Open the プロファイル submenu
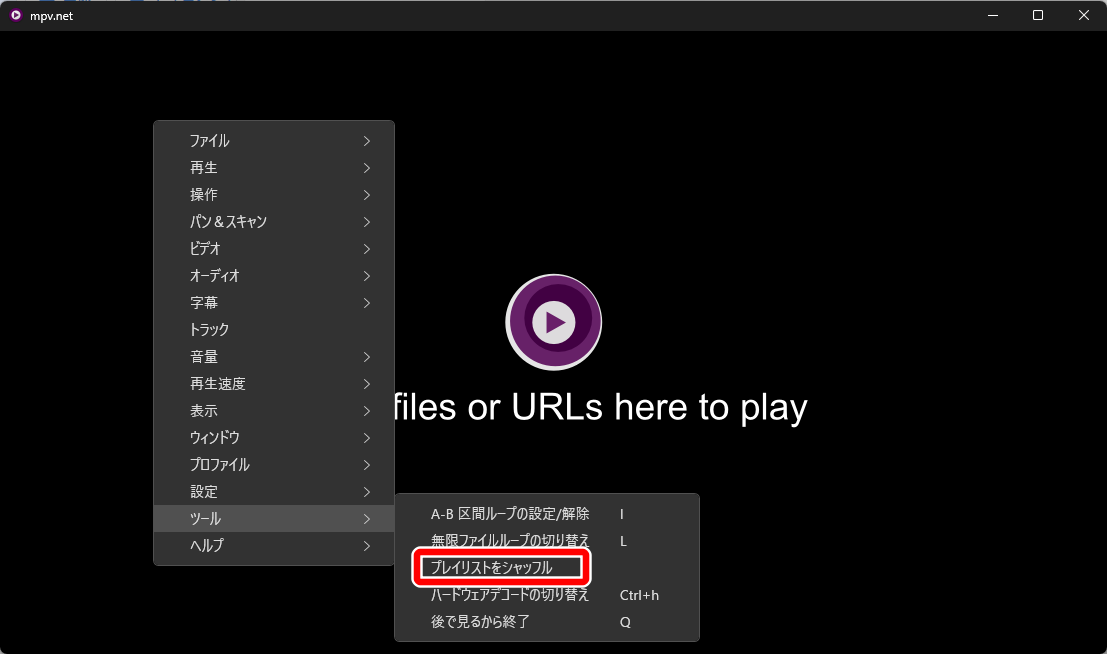Screen dimensions: 1107x654 pos(274,464)
